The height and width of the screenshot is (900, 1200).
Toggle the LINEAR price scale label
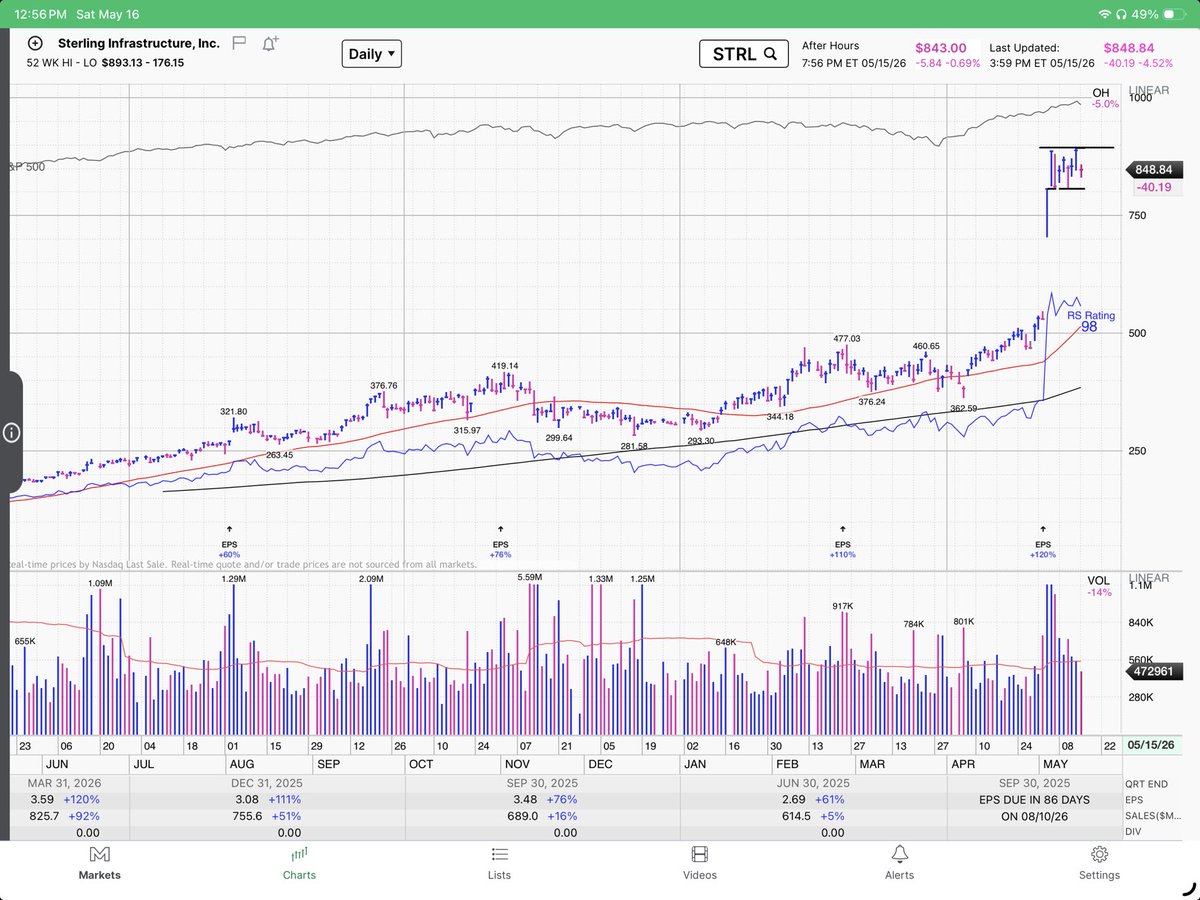[1147, 90]
